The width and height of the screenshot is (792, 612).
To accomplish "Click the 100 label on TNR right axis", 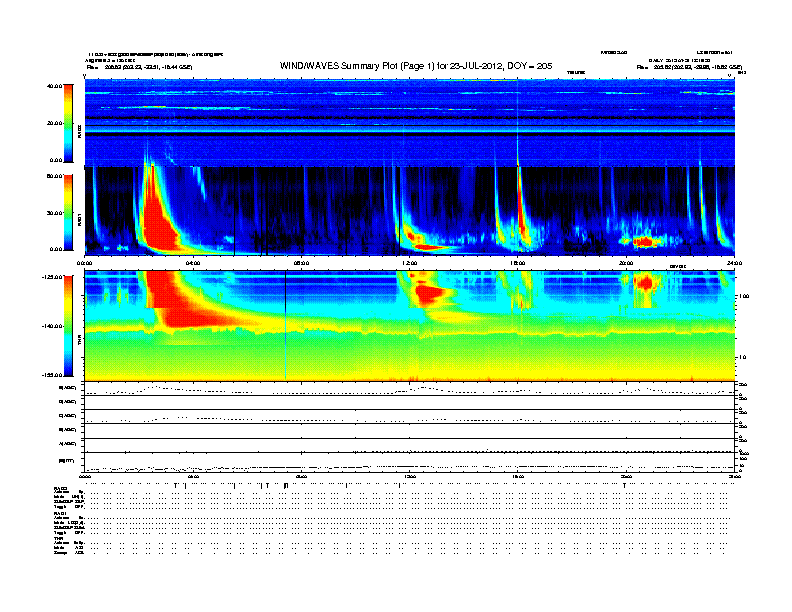I will 744,296.
